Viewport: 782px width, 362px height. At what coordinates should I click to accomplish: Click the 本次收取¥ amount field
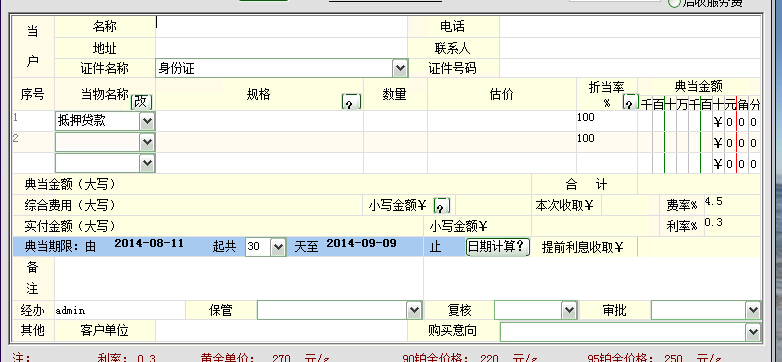coord(630,205)
